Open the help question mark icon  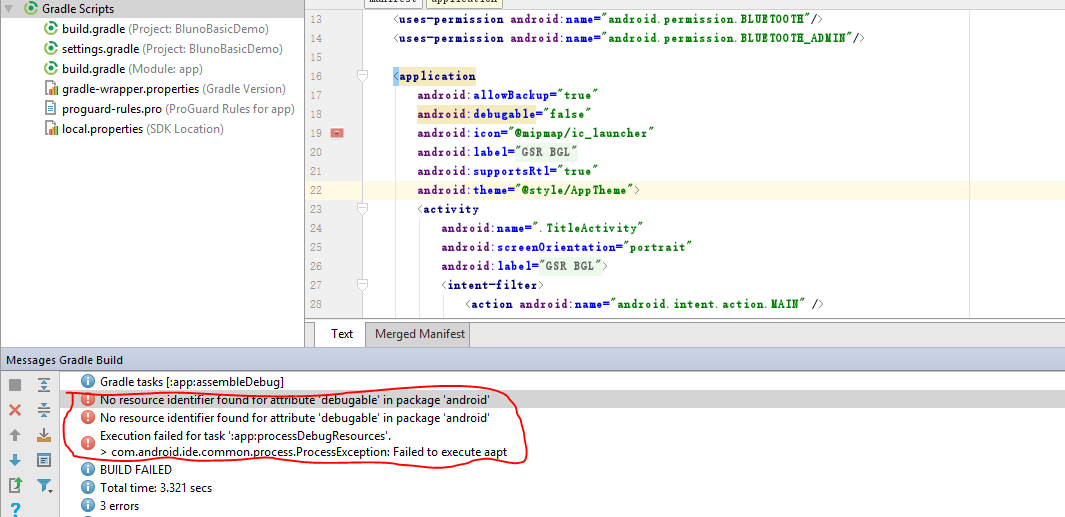point(15,509)
